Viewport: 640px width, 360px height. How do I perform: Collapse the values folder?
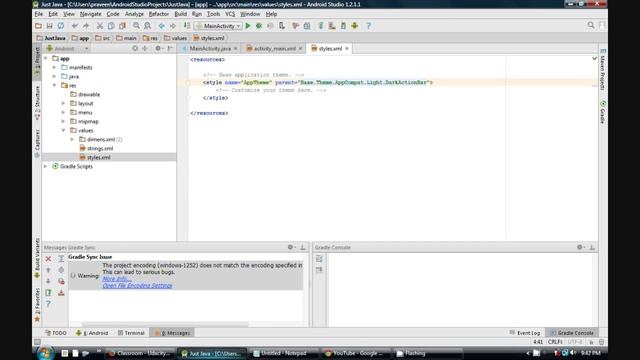tap(64, 131)
